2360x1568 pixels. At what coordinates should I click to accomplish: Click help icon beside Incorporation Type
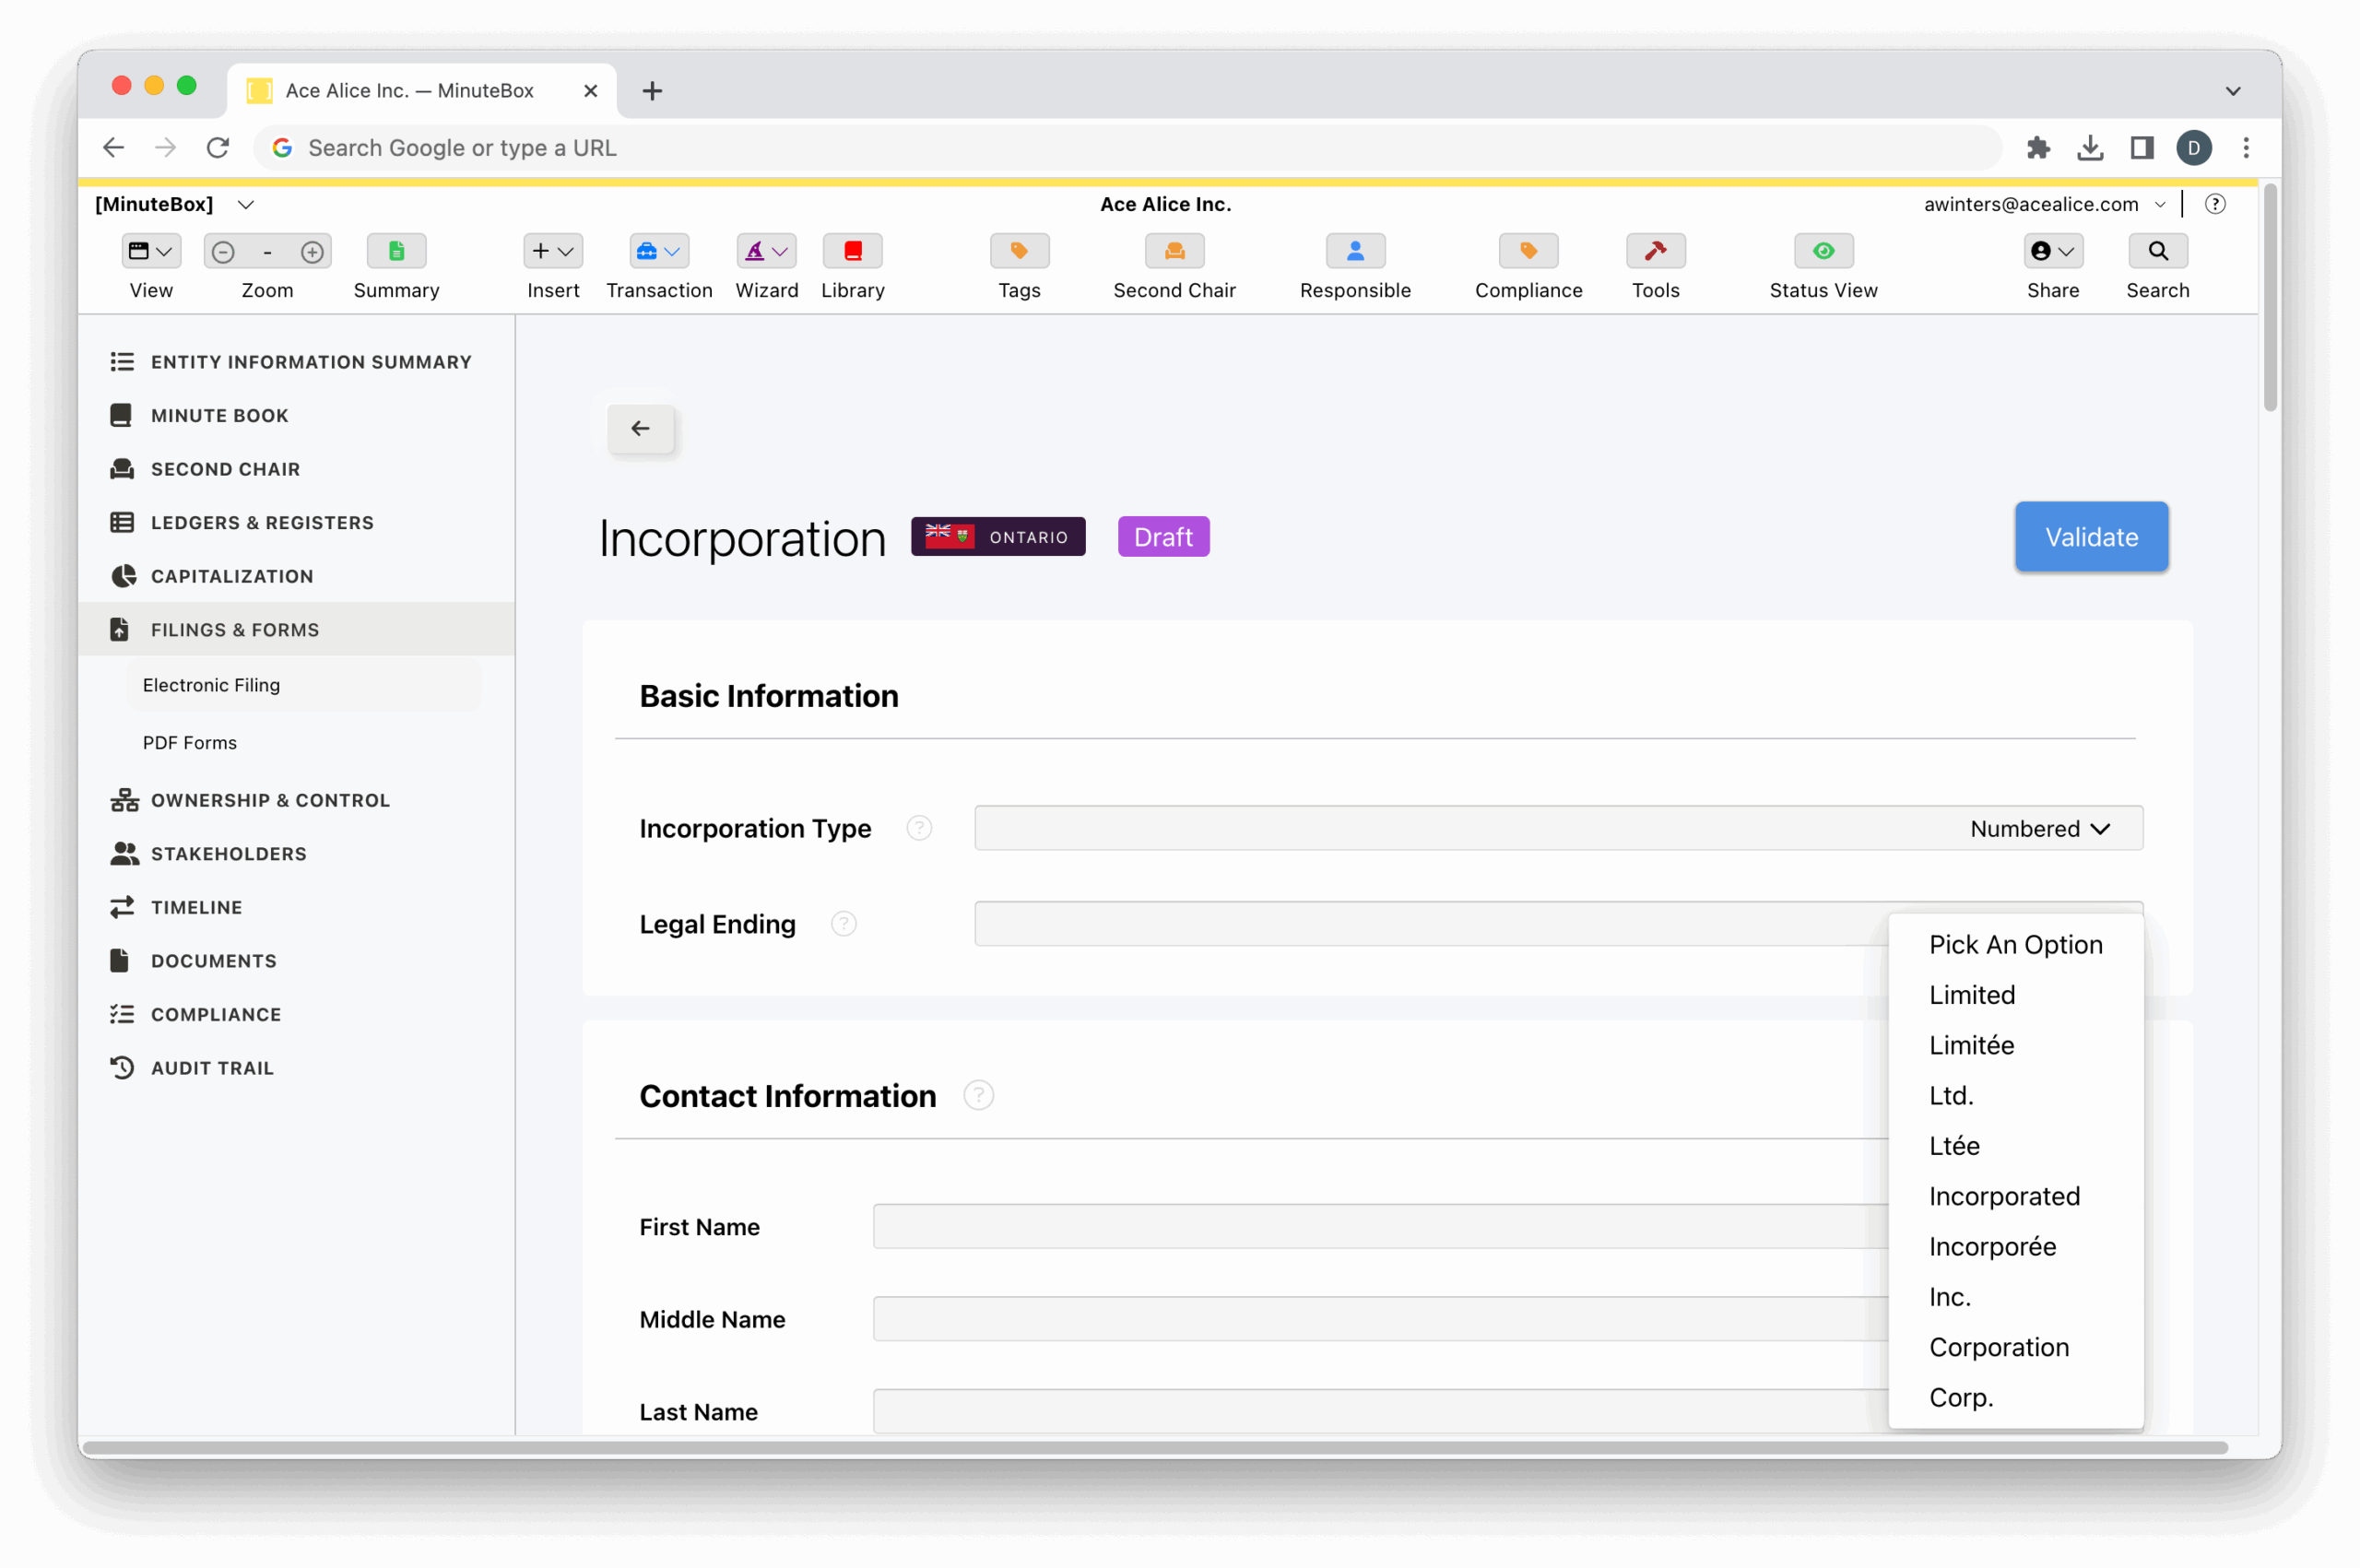click(919, 828)
